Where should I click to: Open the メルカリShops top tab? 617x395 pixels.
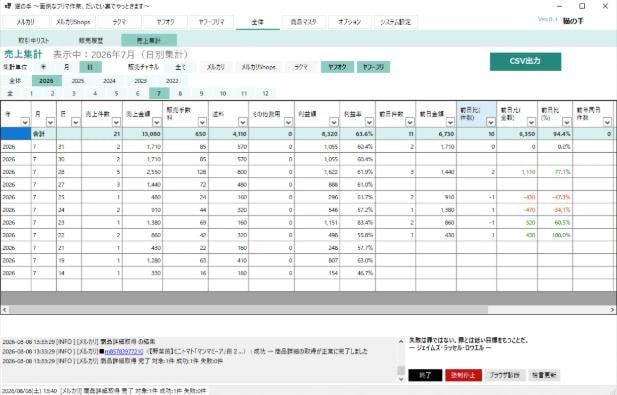coord(73,22)
